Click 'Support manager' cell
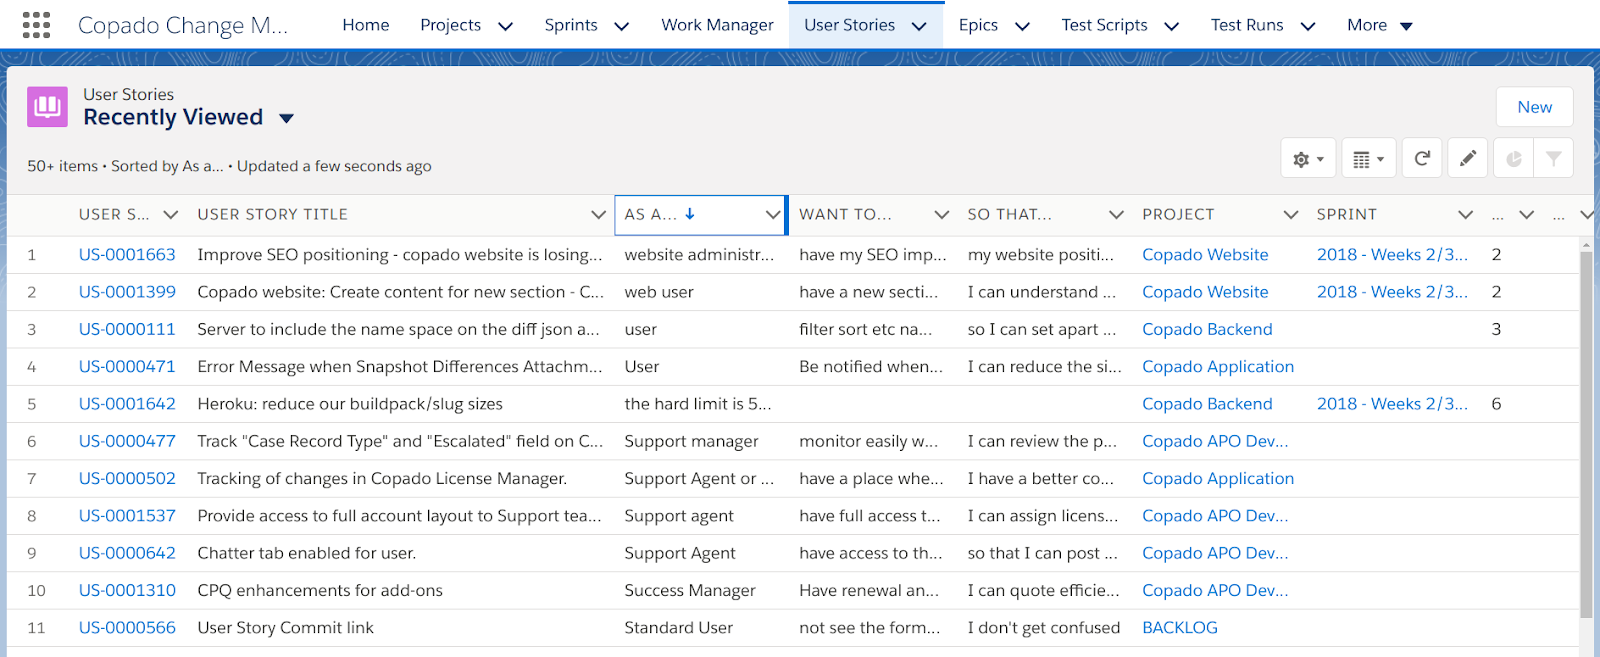The image size is (1600, 657). 691,441
